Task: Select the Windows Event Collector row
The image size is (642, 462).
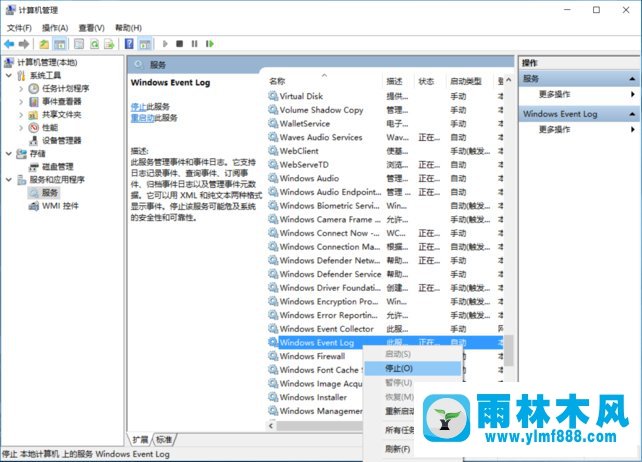Action: [385, 329]
